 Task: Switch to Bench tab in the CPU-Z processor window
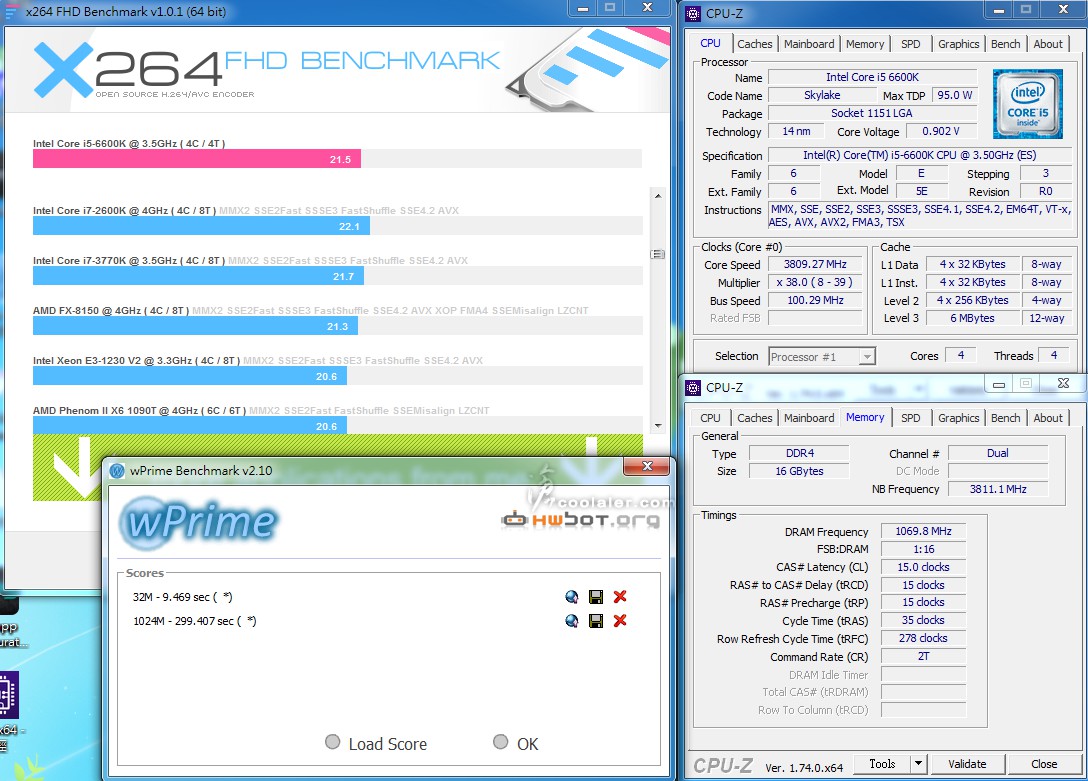point(1005,44)
